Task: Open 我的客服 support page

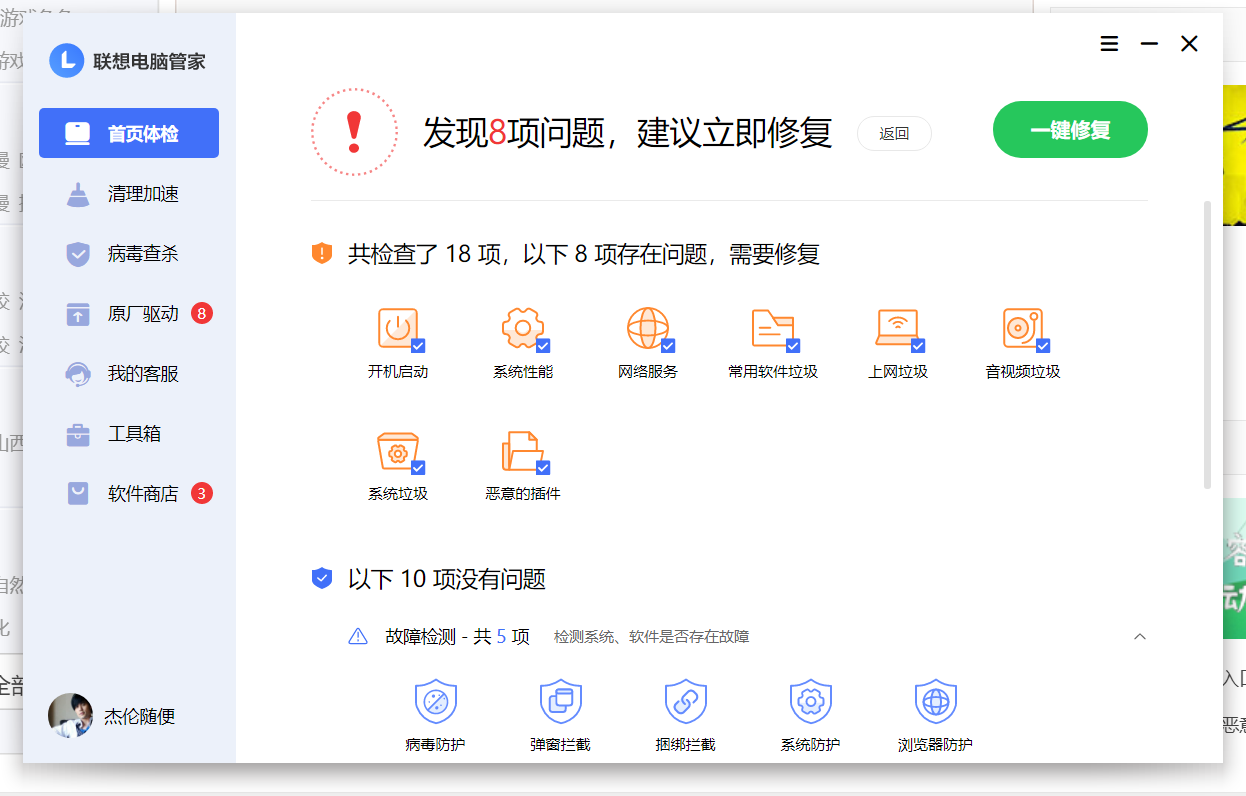Action: coord(129,374)
